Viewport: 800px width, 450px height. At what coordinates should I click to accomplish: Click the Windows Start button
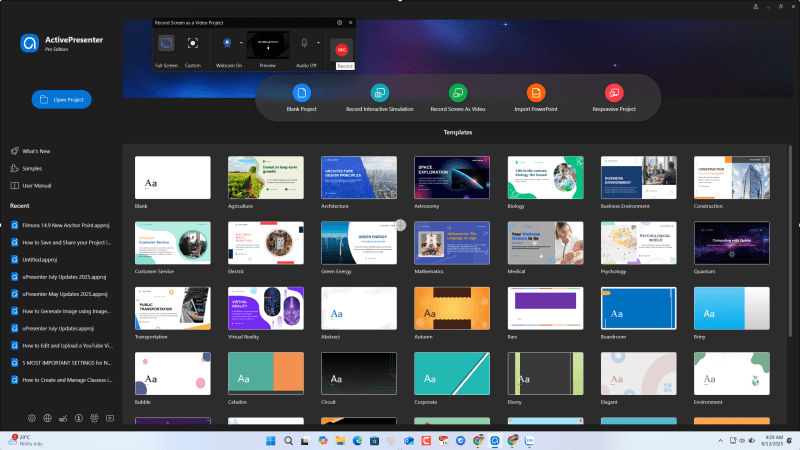pyautogui.click(x=269, y=440)
